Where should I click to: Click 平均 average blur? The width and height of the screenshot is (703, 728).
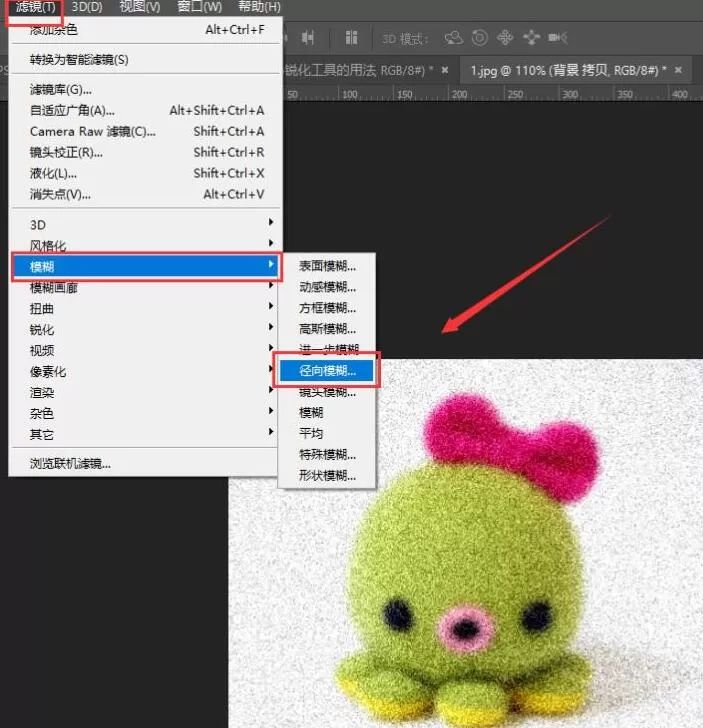tap(327, 433)
